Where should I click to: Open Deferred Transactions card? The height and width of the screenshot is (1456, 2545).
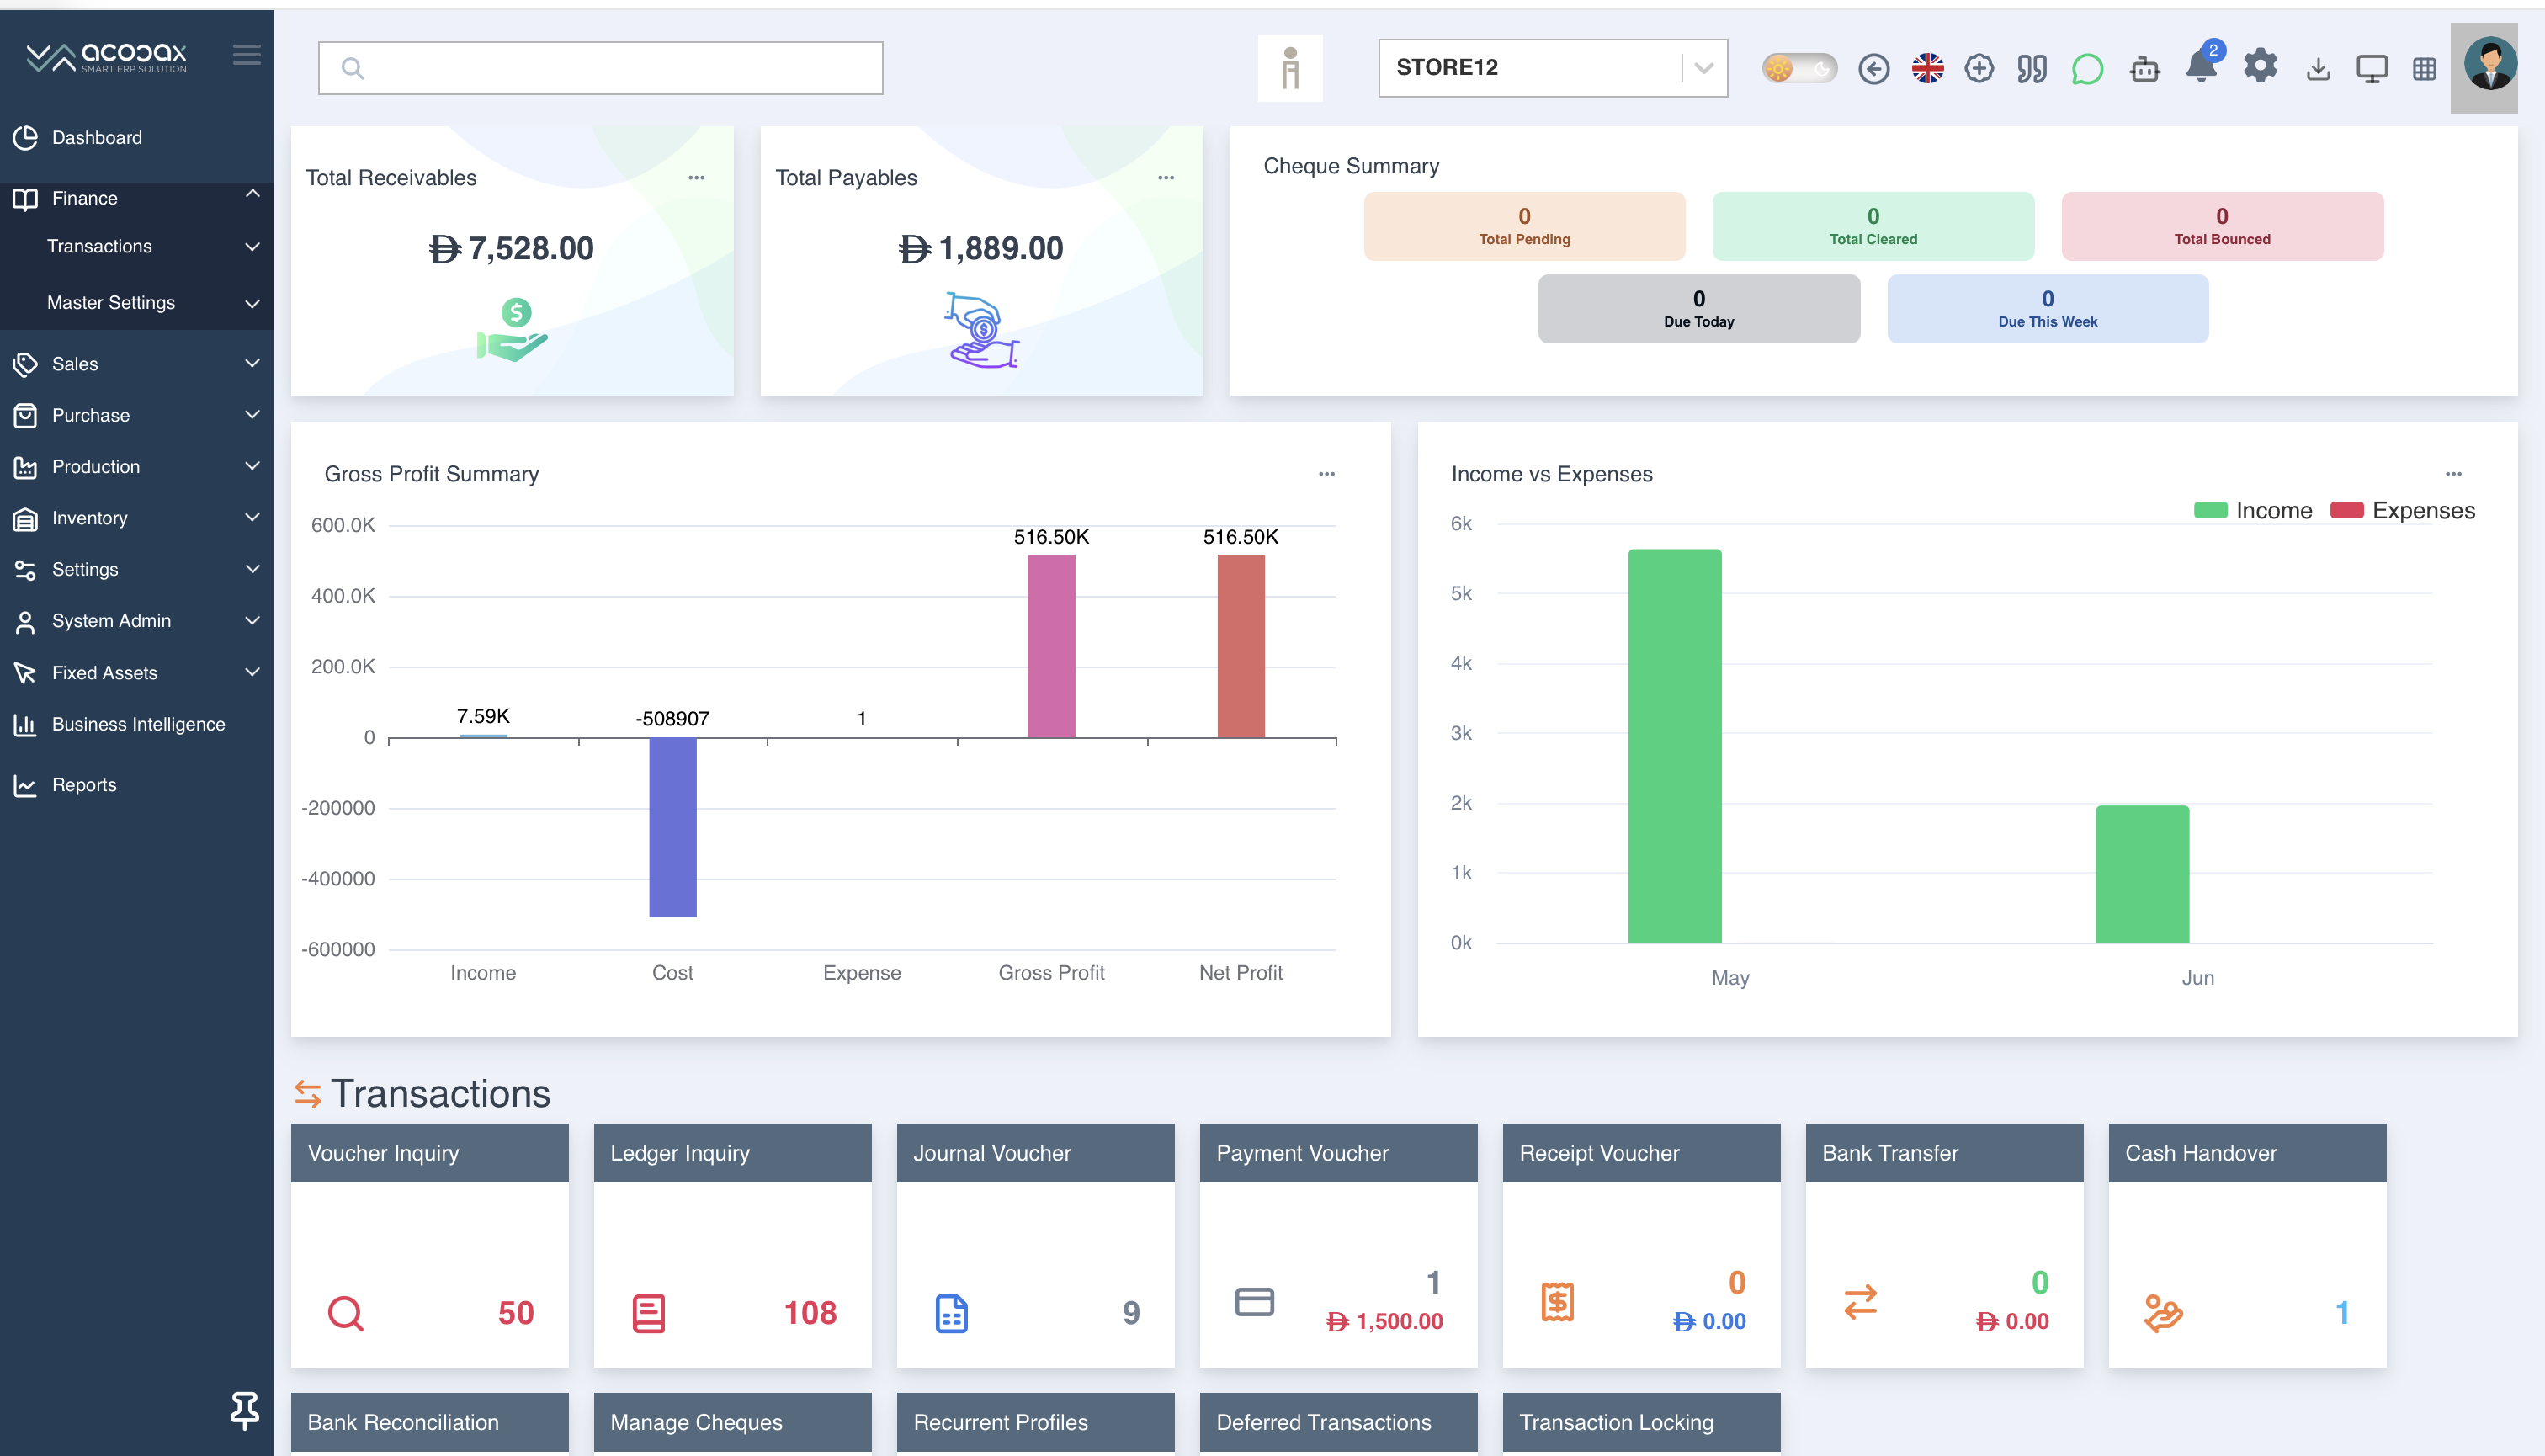1338,1422
